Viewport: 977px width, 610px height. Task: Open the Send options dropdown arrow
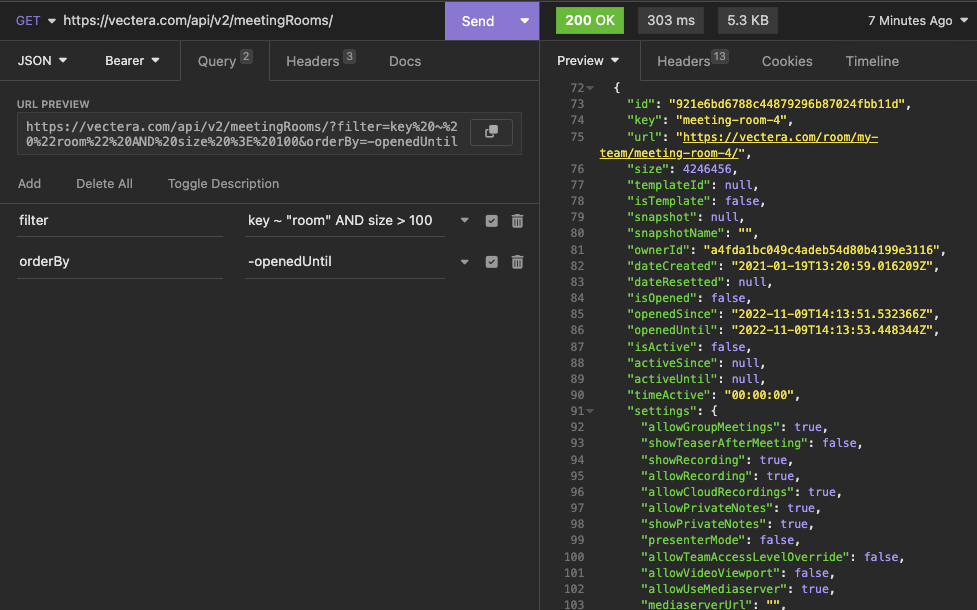tap(525, 21)
